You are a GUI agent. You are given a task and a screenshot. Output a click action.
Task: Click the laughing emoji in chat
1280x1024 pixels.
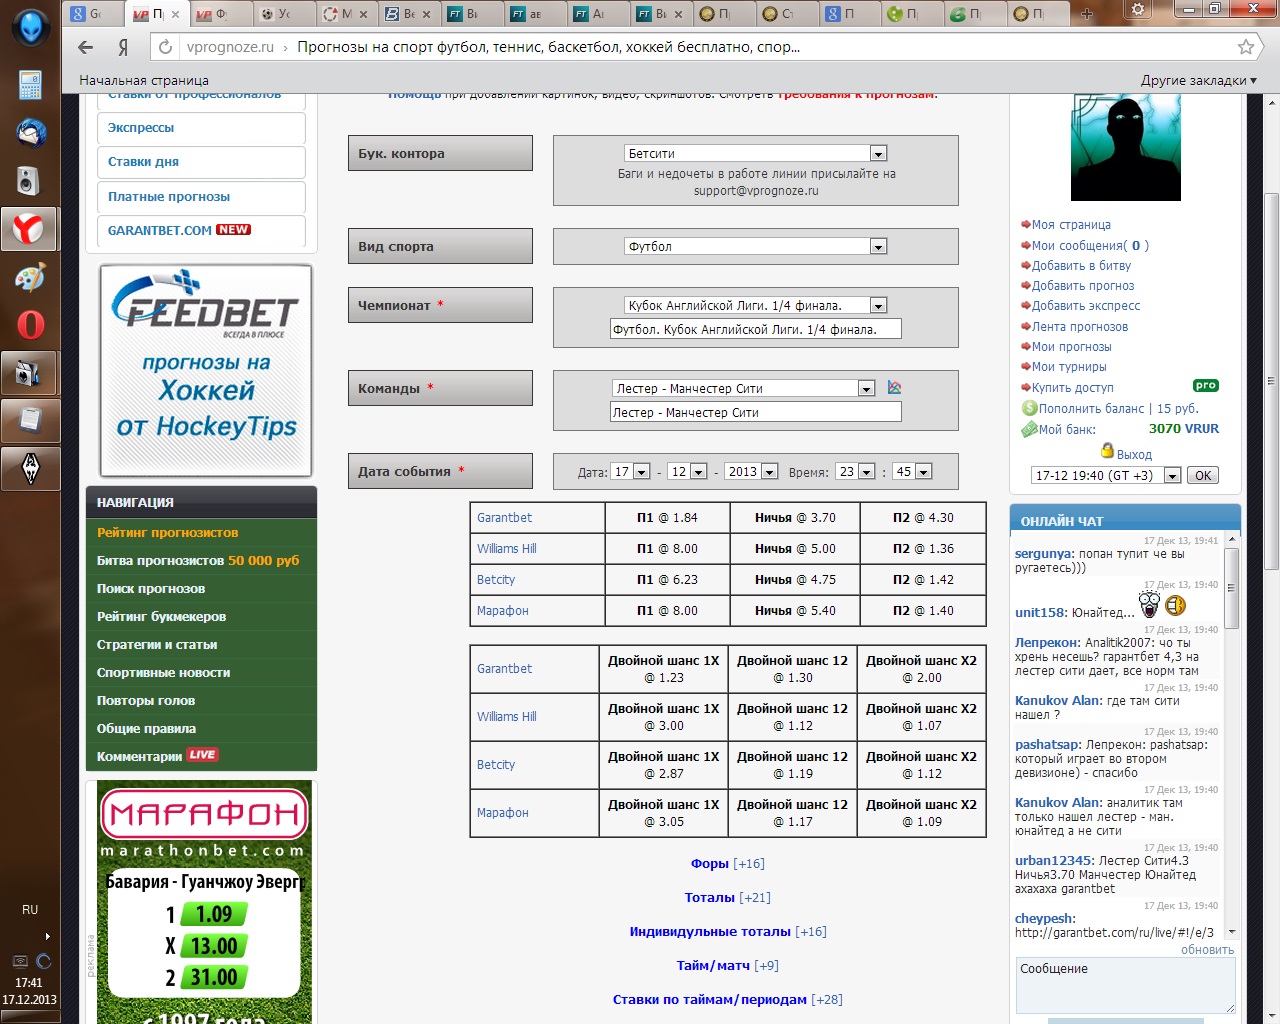1175,605
